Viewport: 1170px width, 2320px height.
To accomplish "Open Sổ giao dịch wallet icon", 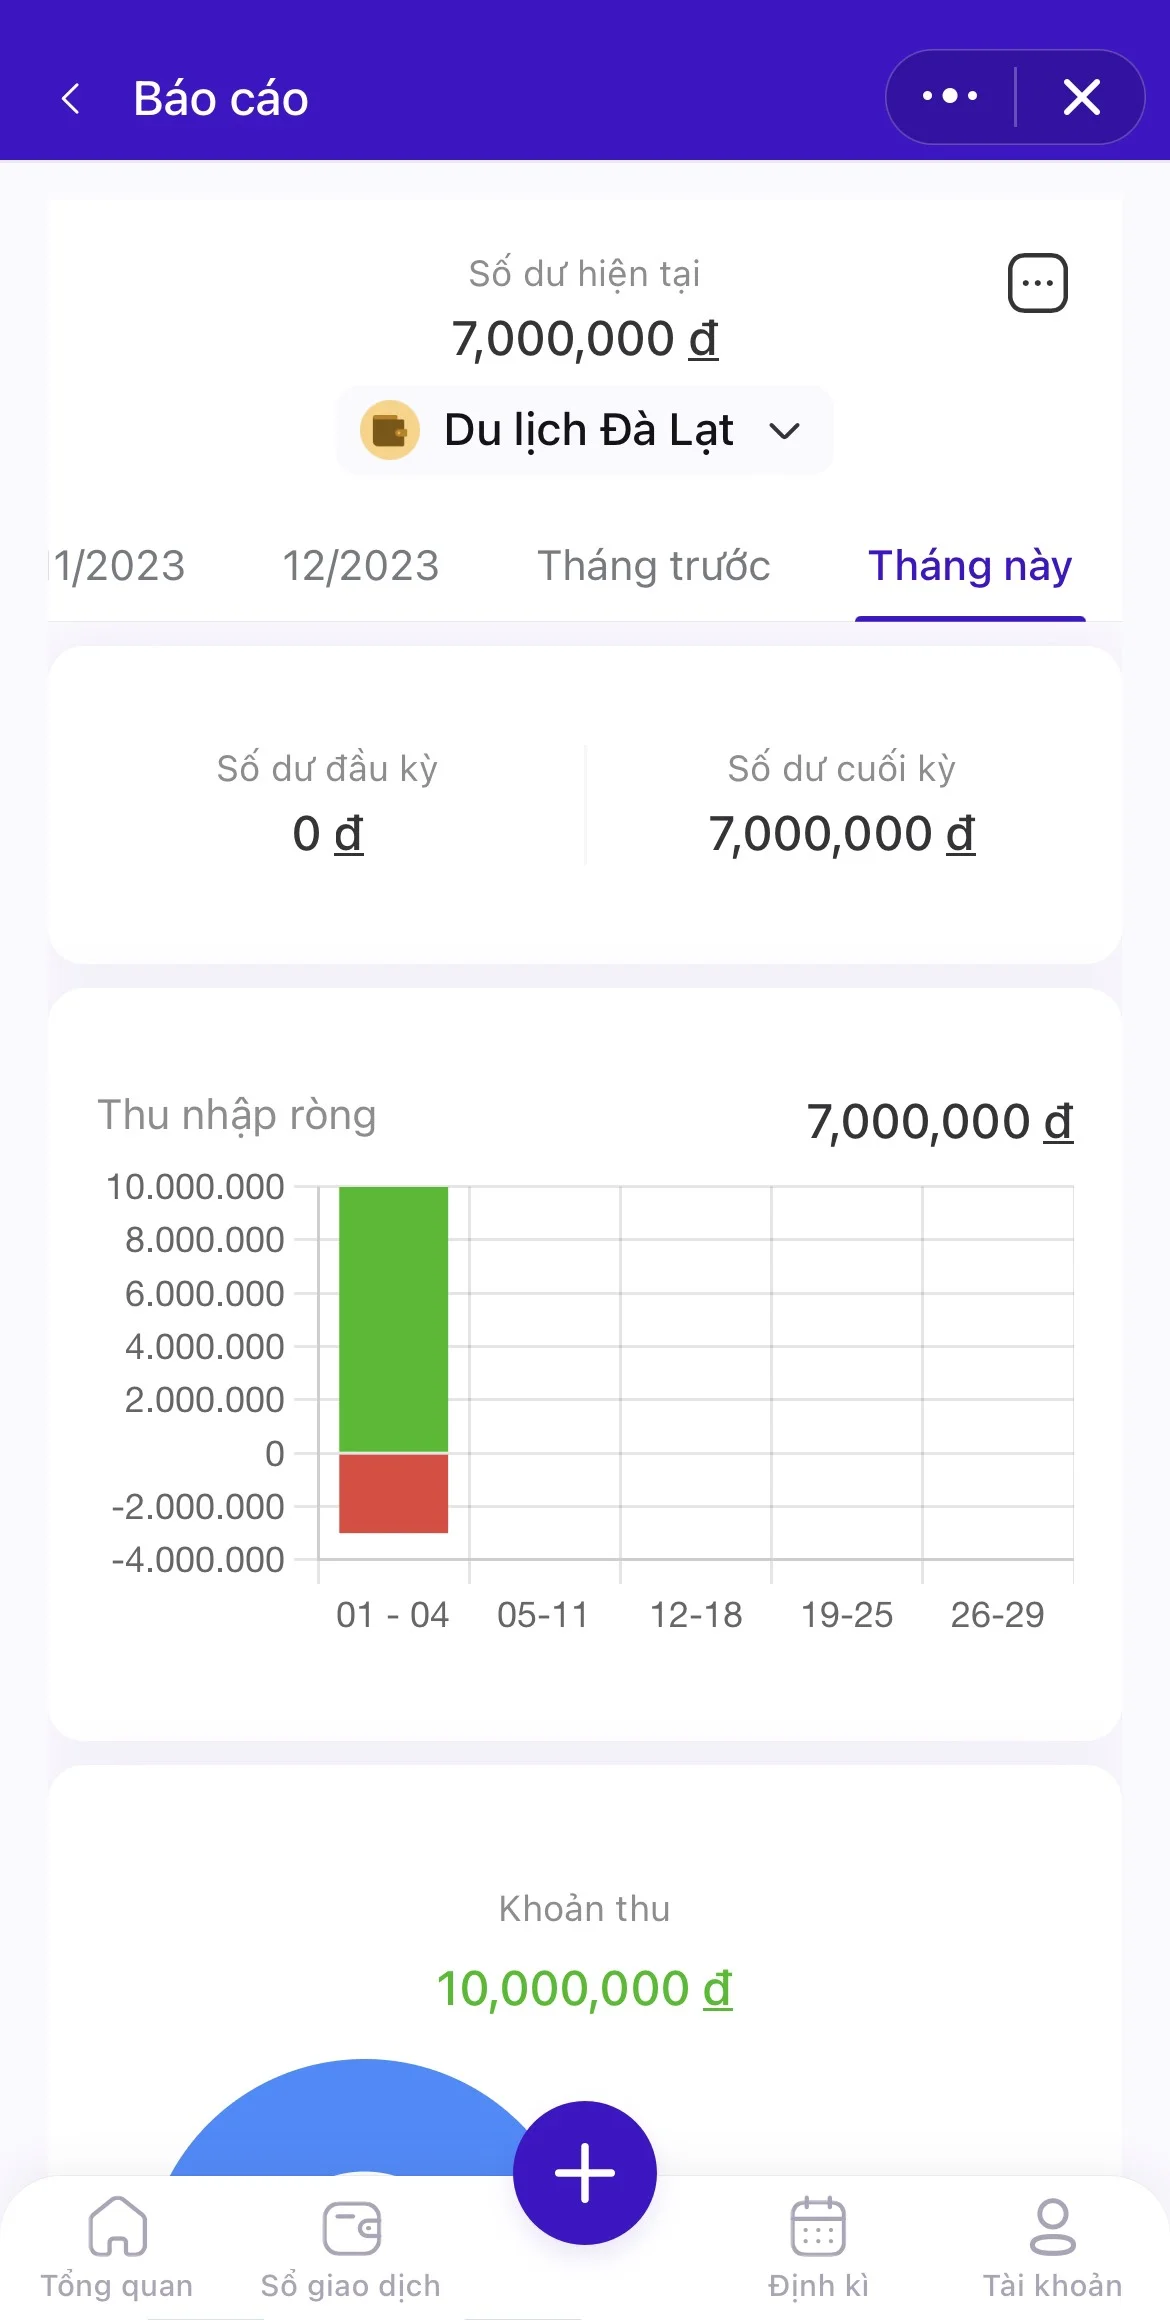I will 351,2229.
